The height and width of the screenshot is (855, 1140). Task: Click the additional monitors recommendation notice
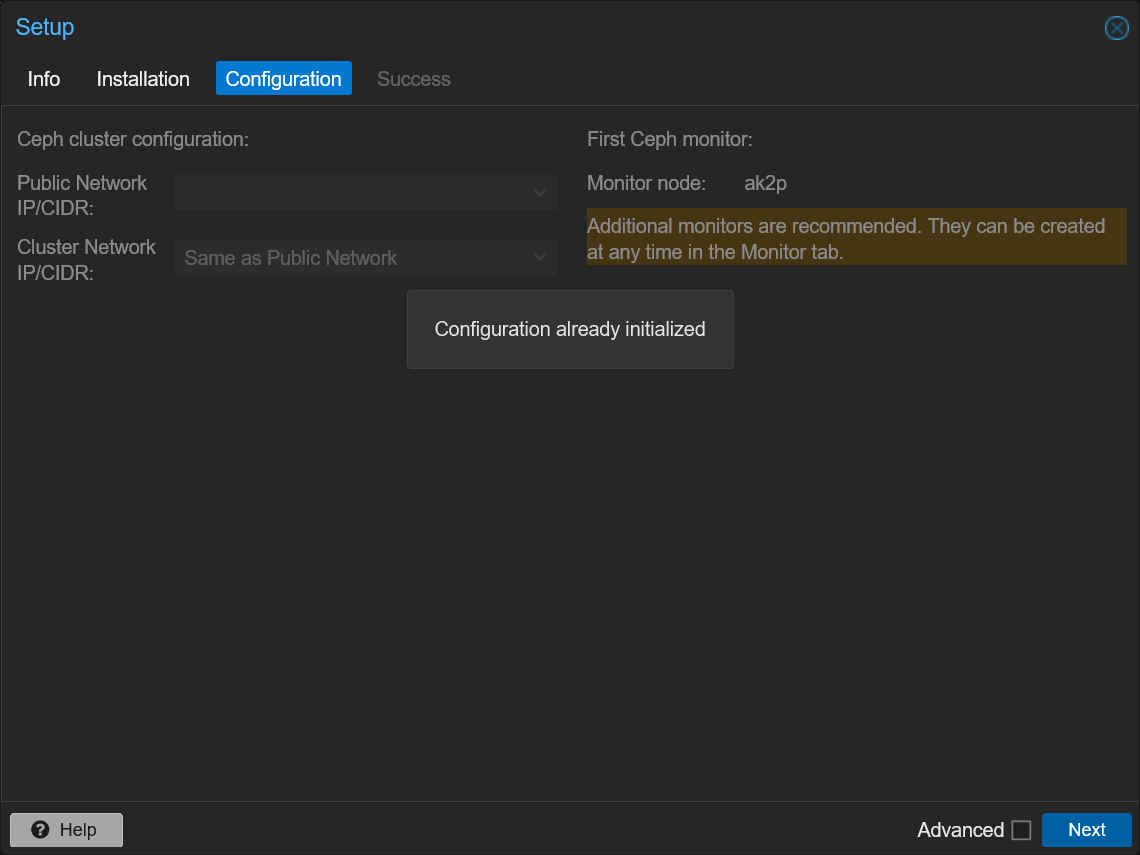(x=856, y=238)
